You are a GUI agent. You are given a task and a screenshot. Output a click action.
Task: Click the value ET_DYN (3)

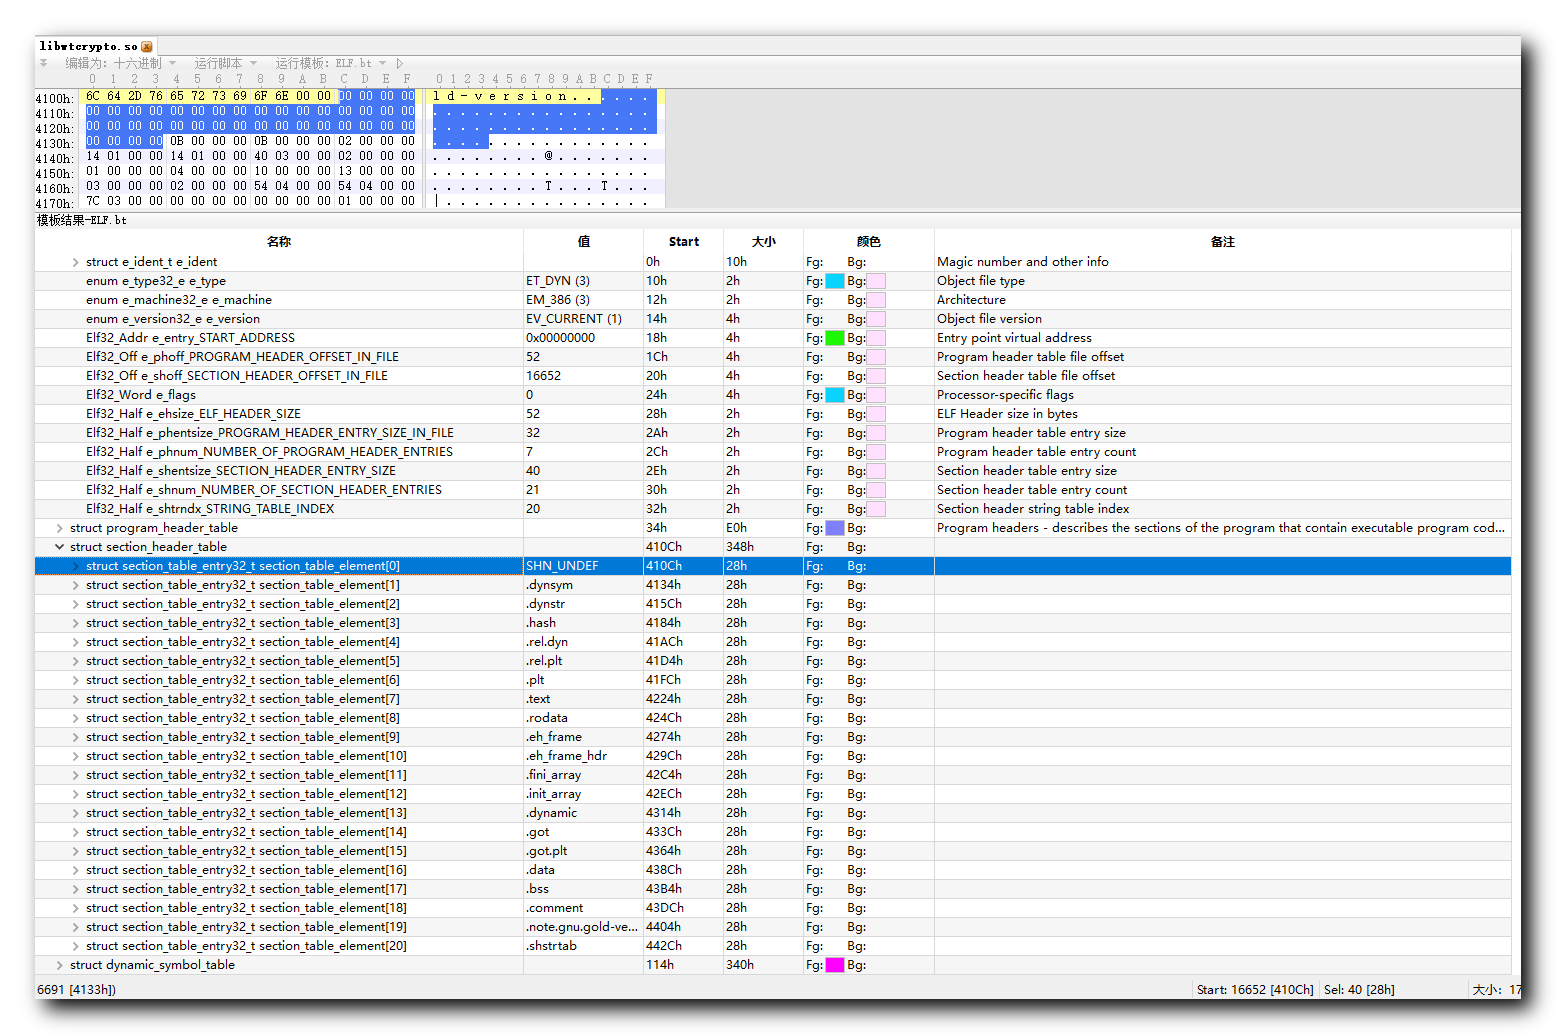[558, 281]
